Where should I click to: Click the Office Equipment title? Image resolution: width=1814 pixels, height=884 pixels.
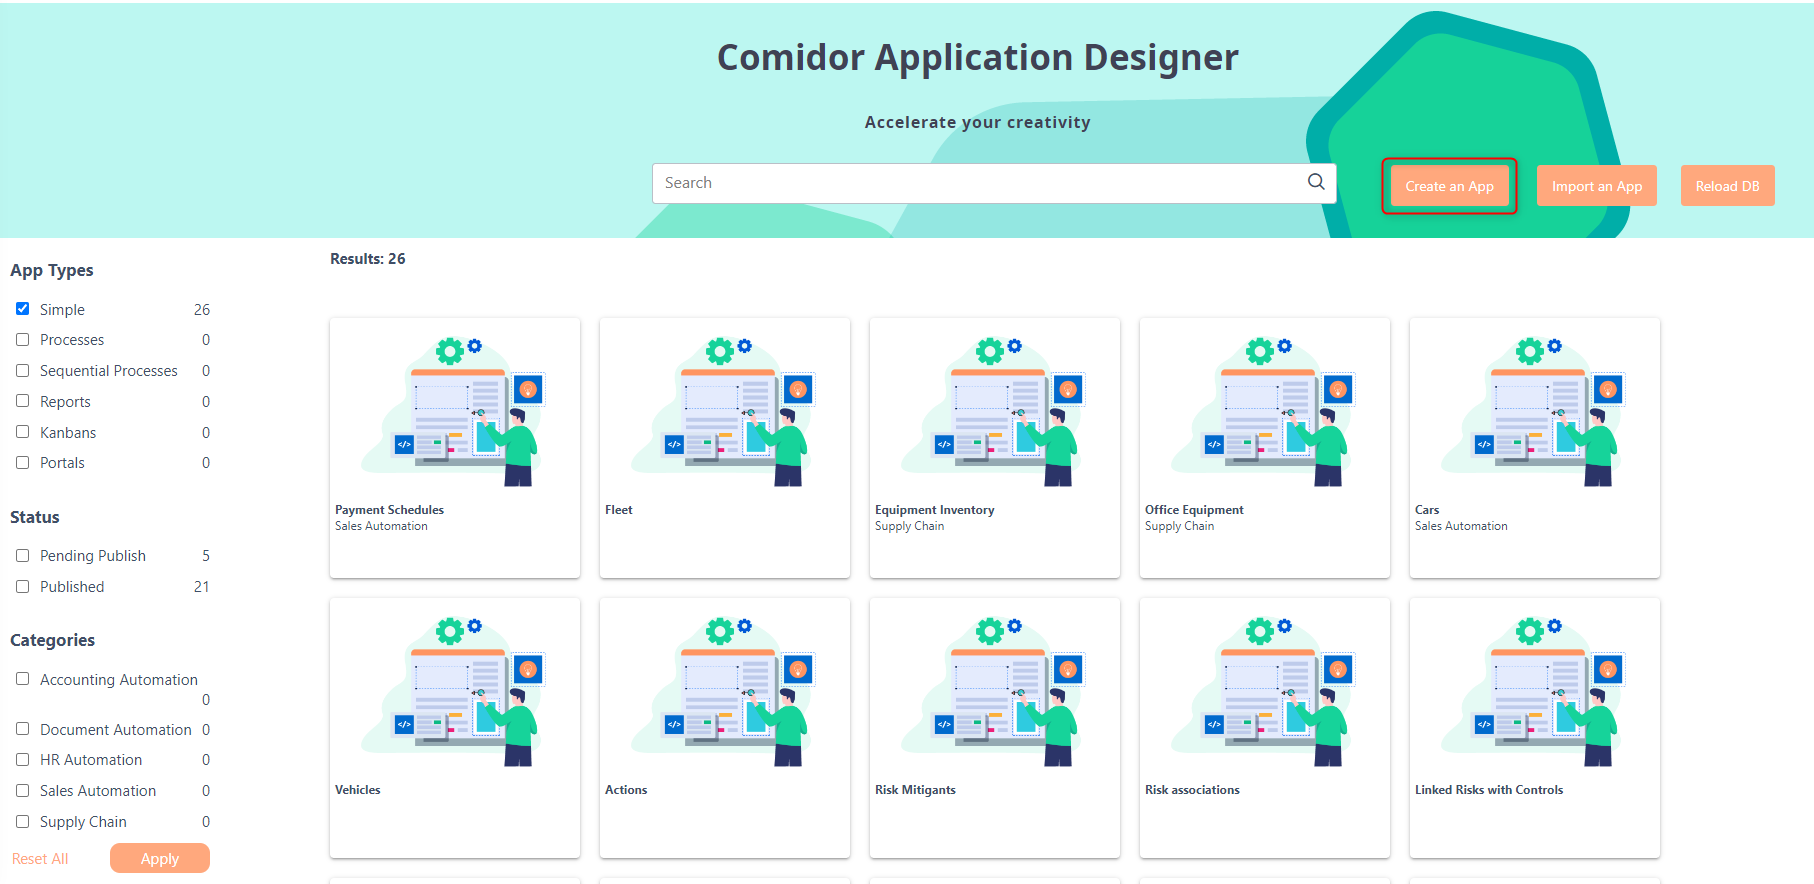(x=1194, y=510)
